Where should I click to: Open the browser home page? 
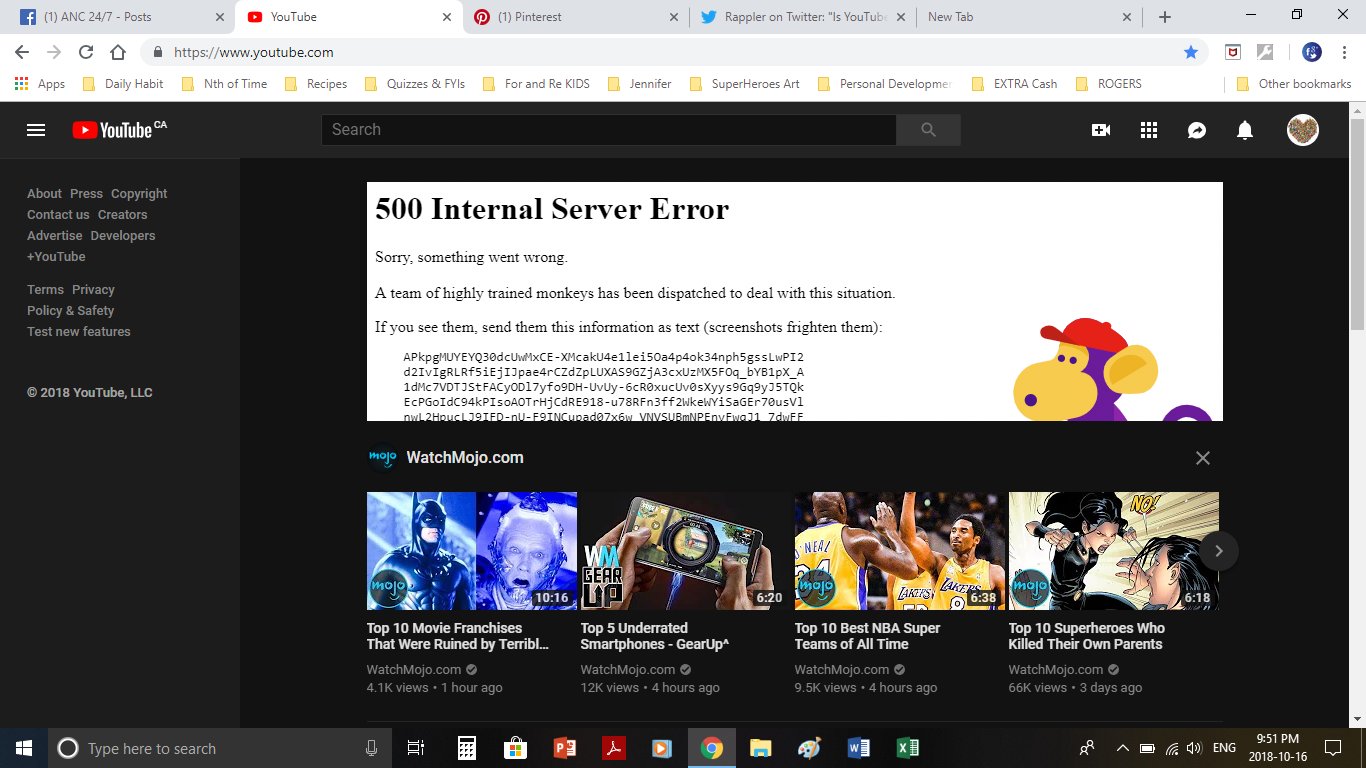[x=118, y=52]
